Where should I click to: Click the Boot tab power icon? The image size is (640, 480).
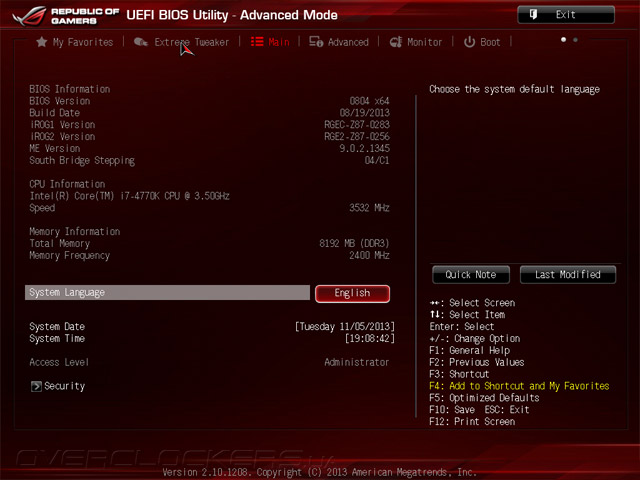tap(469, 42)
